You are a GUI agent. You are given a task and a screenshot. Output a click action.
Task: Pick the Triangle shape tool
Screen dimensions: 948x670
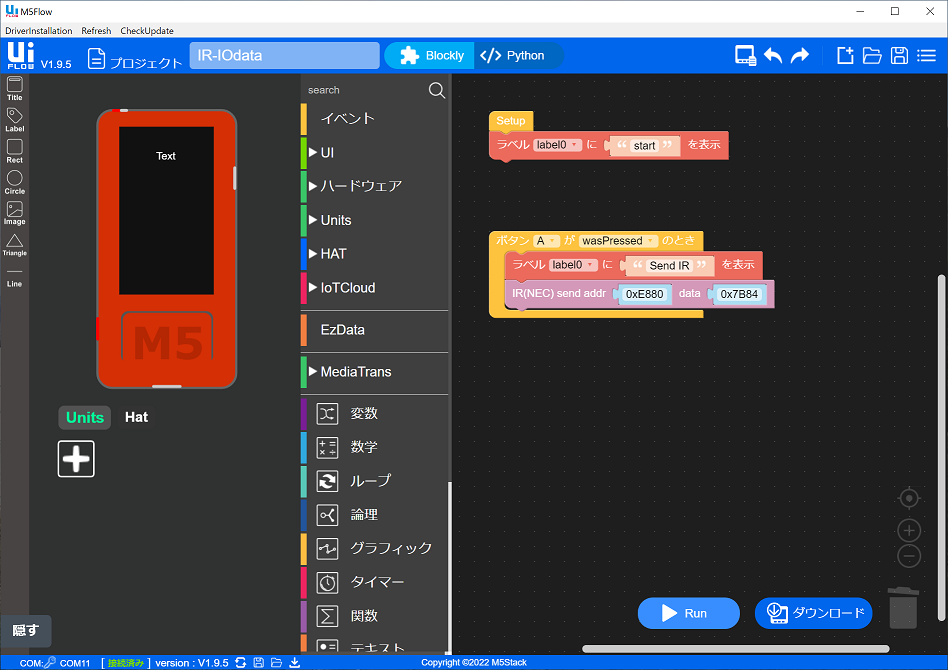15,245
